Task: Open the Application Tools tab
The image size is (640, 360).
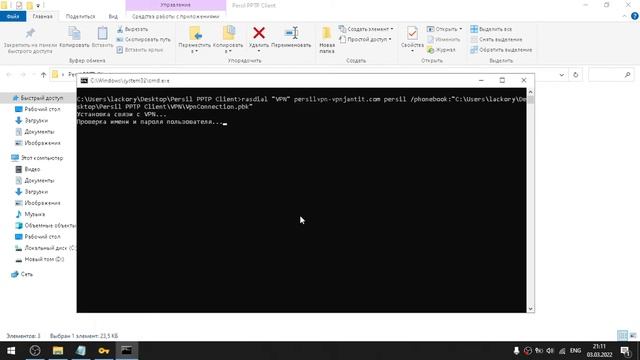Action: tap(176, 16)
